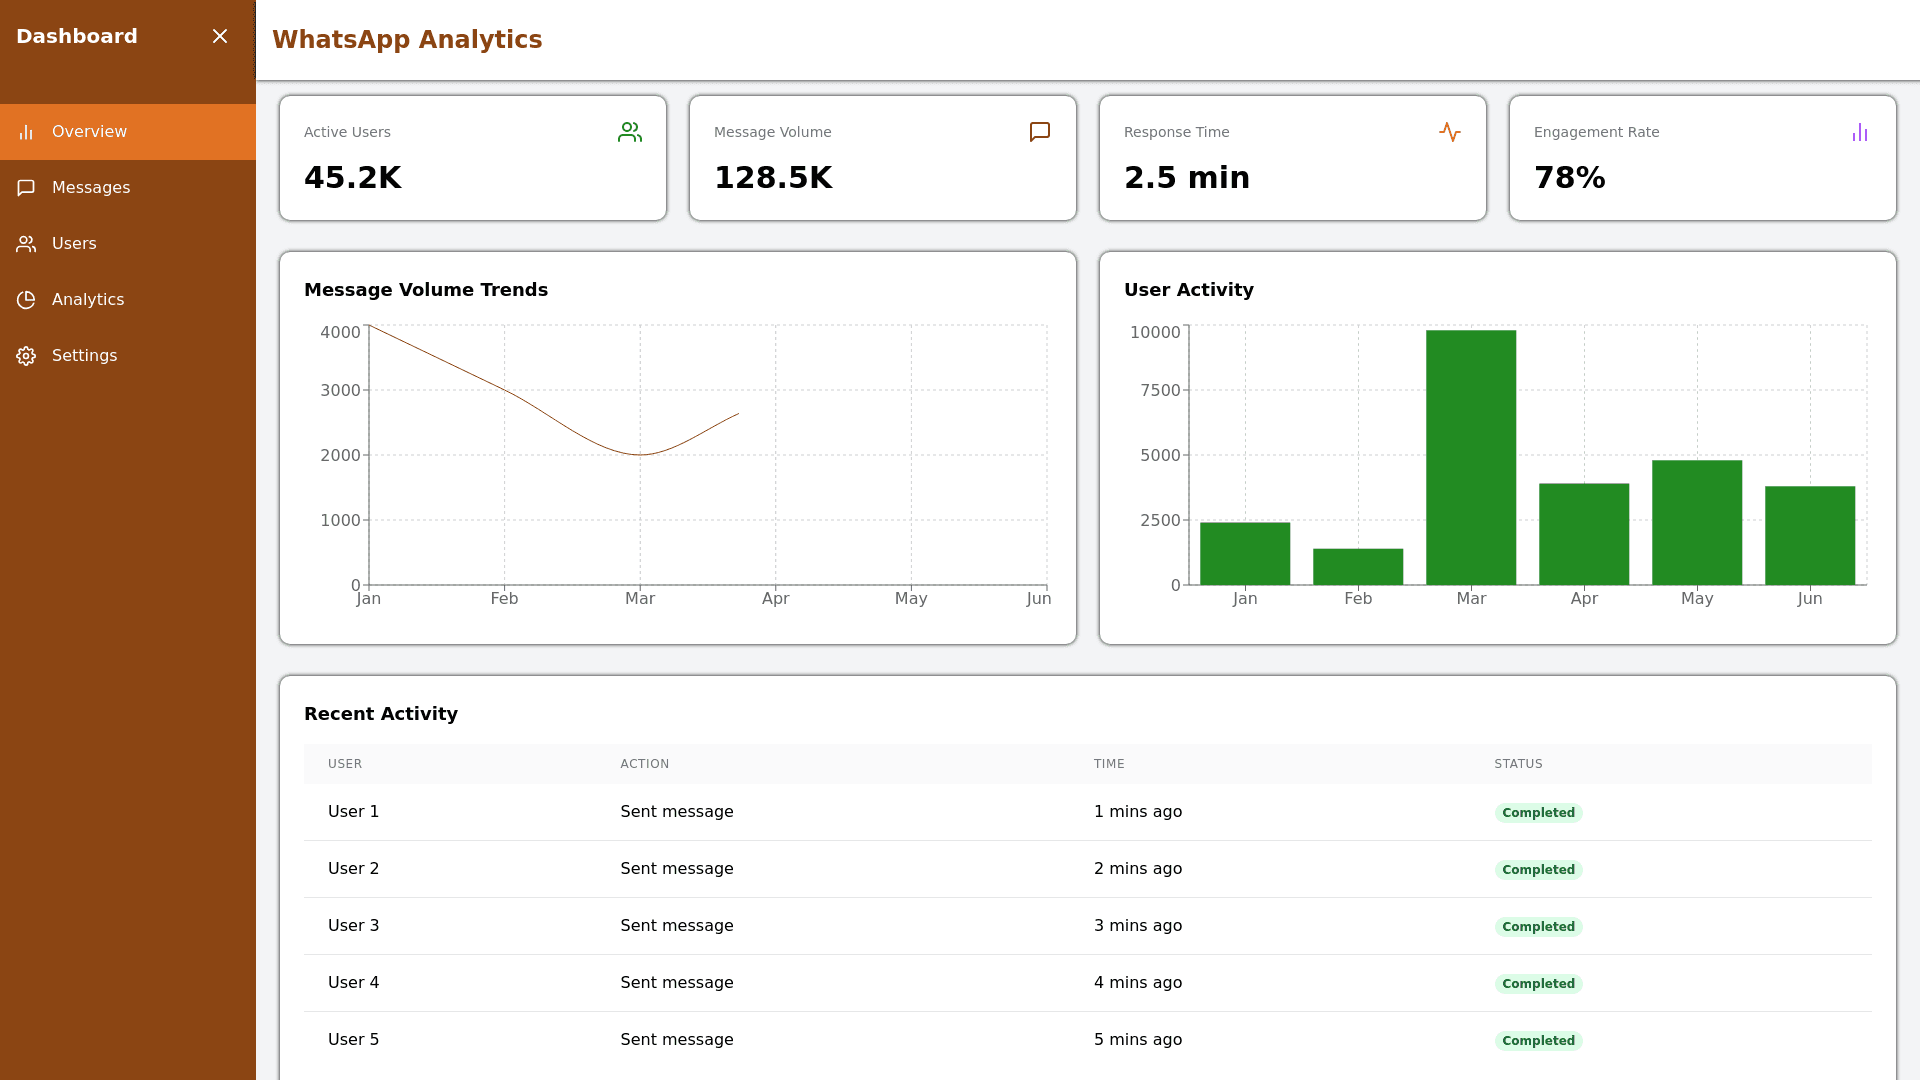Open the Messages menu item
This screenshot has width=1920, height=1080.
tap(91, 188)
